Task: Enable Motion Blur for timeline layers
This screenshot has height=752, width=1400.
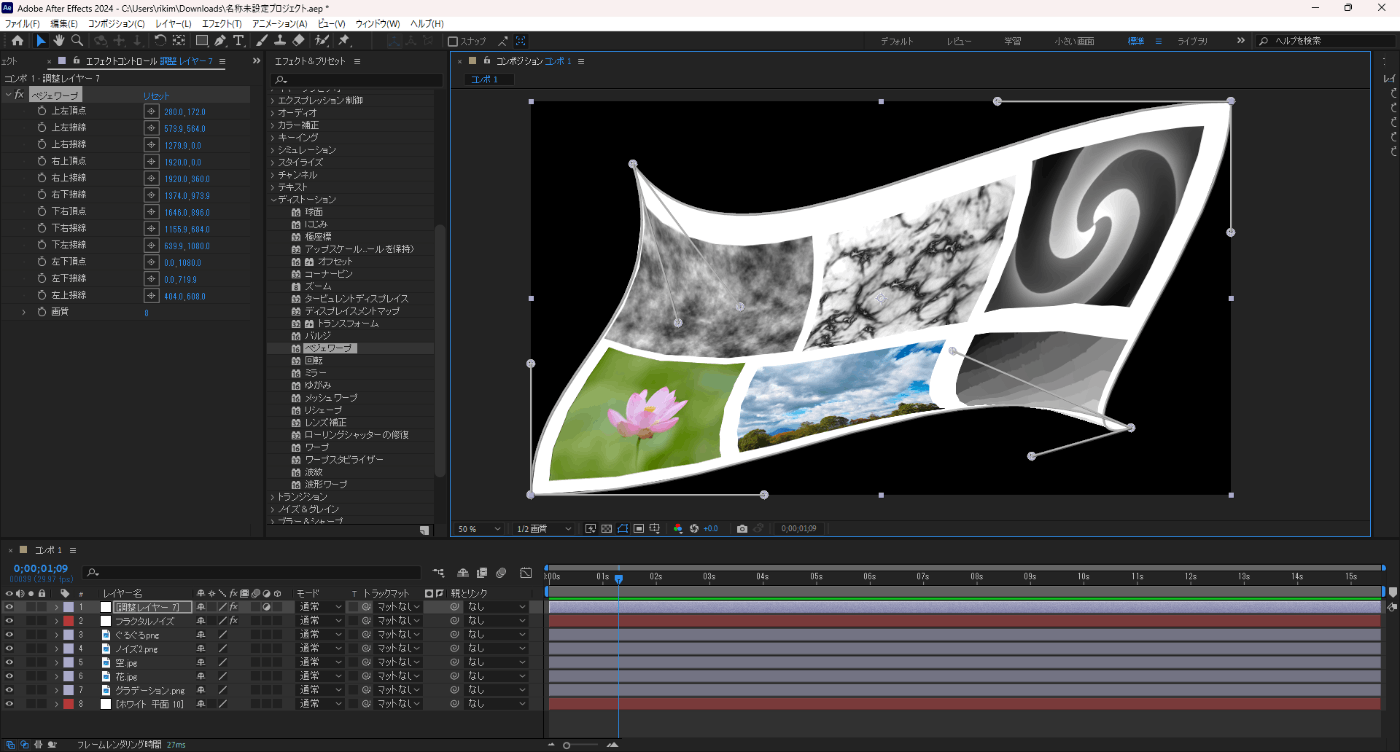Action: 500,573
